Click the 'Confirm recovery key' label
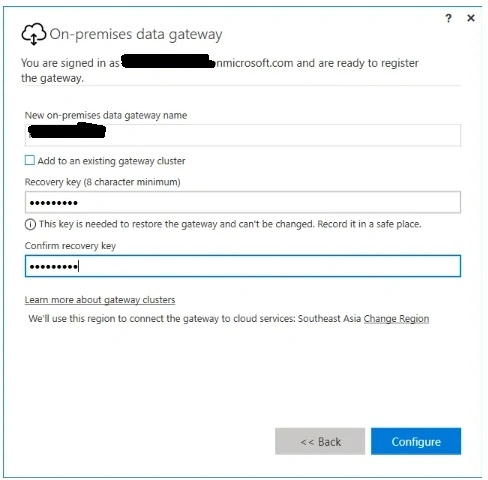Screen dimensions: 488x480 pyautogui.click(x=70, y=246)
